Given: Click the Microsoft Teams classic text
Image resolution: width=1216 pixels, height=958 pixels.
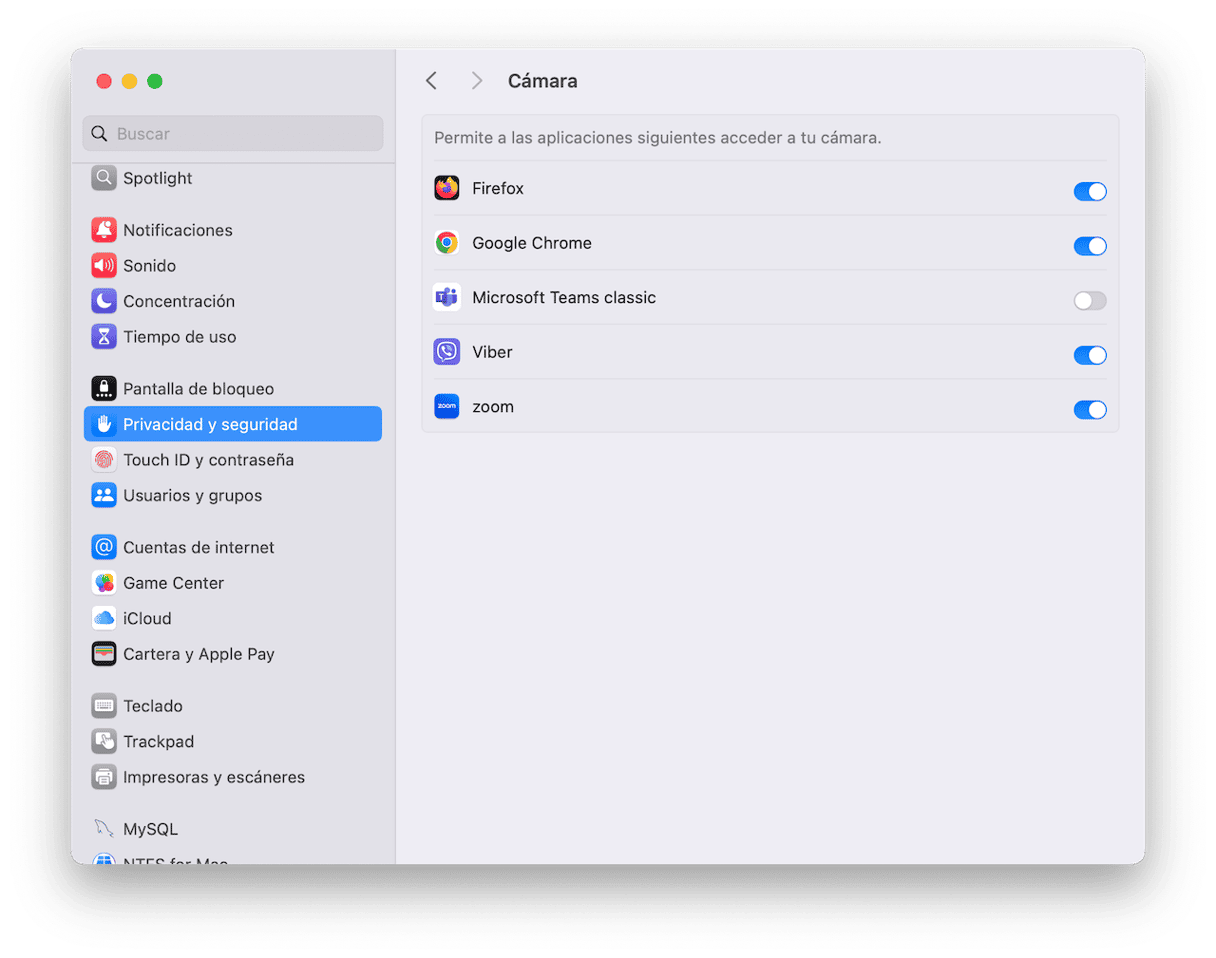Looking at the screenshot, I should [x=564, y=297].
